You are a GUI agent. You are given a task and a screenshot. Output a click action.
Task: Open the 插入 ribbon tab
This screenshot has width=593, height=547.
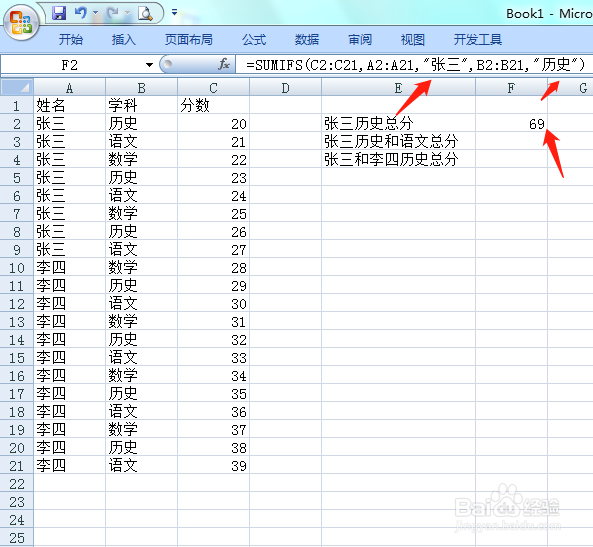124,39
